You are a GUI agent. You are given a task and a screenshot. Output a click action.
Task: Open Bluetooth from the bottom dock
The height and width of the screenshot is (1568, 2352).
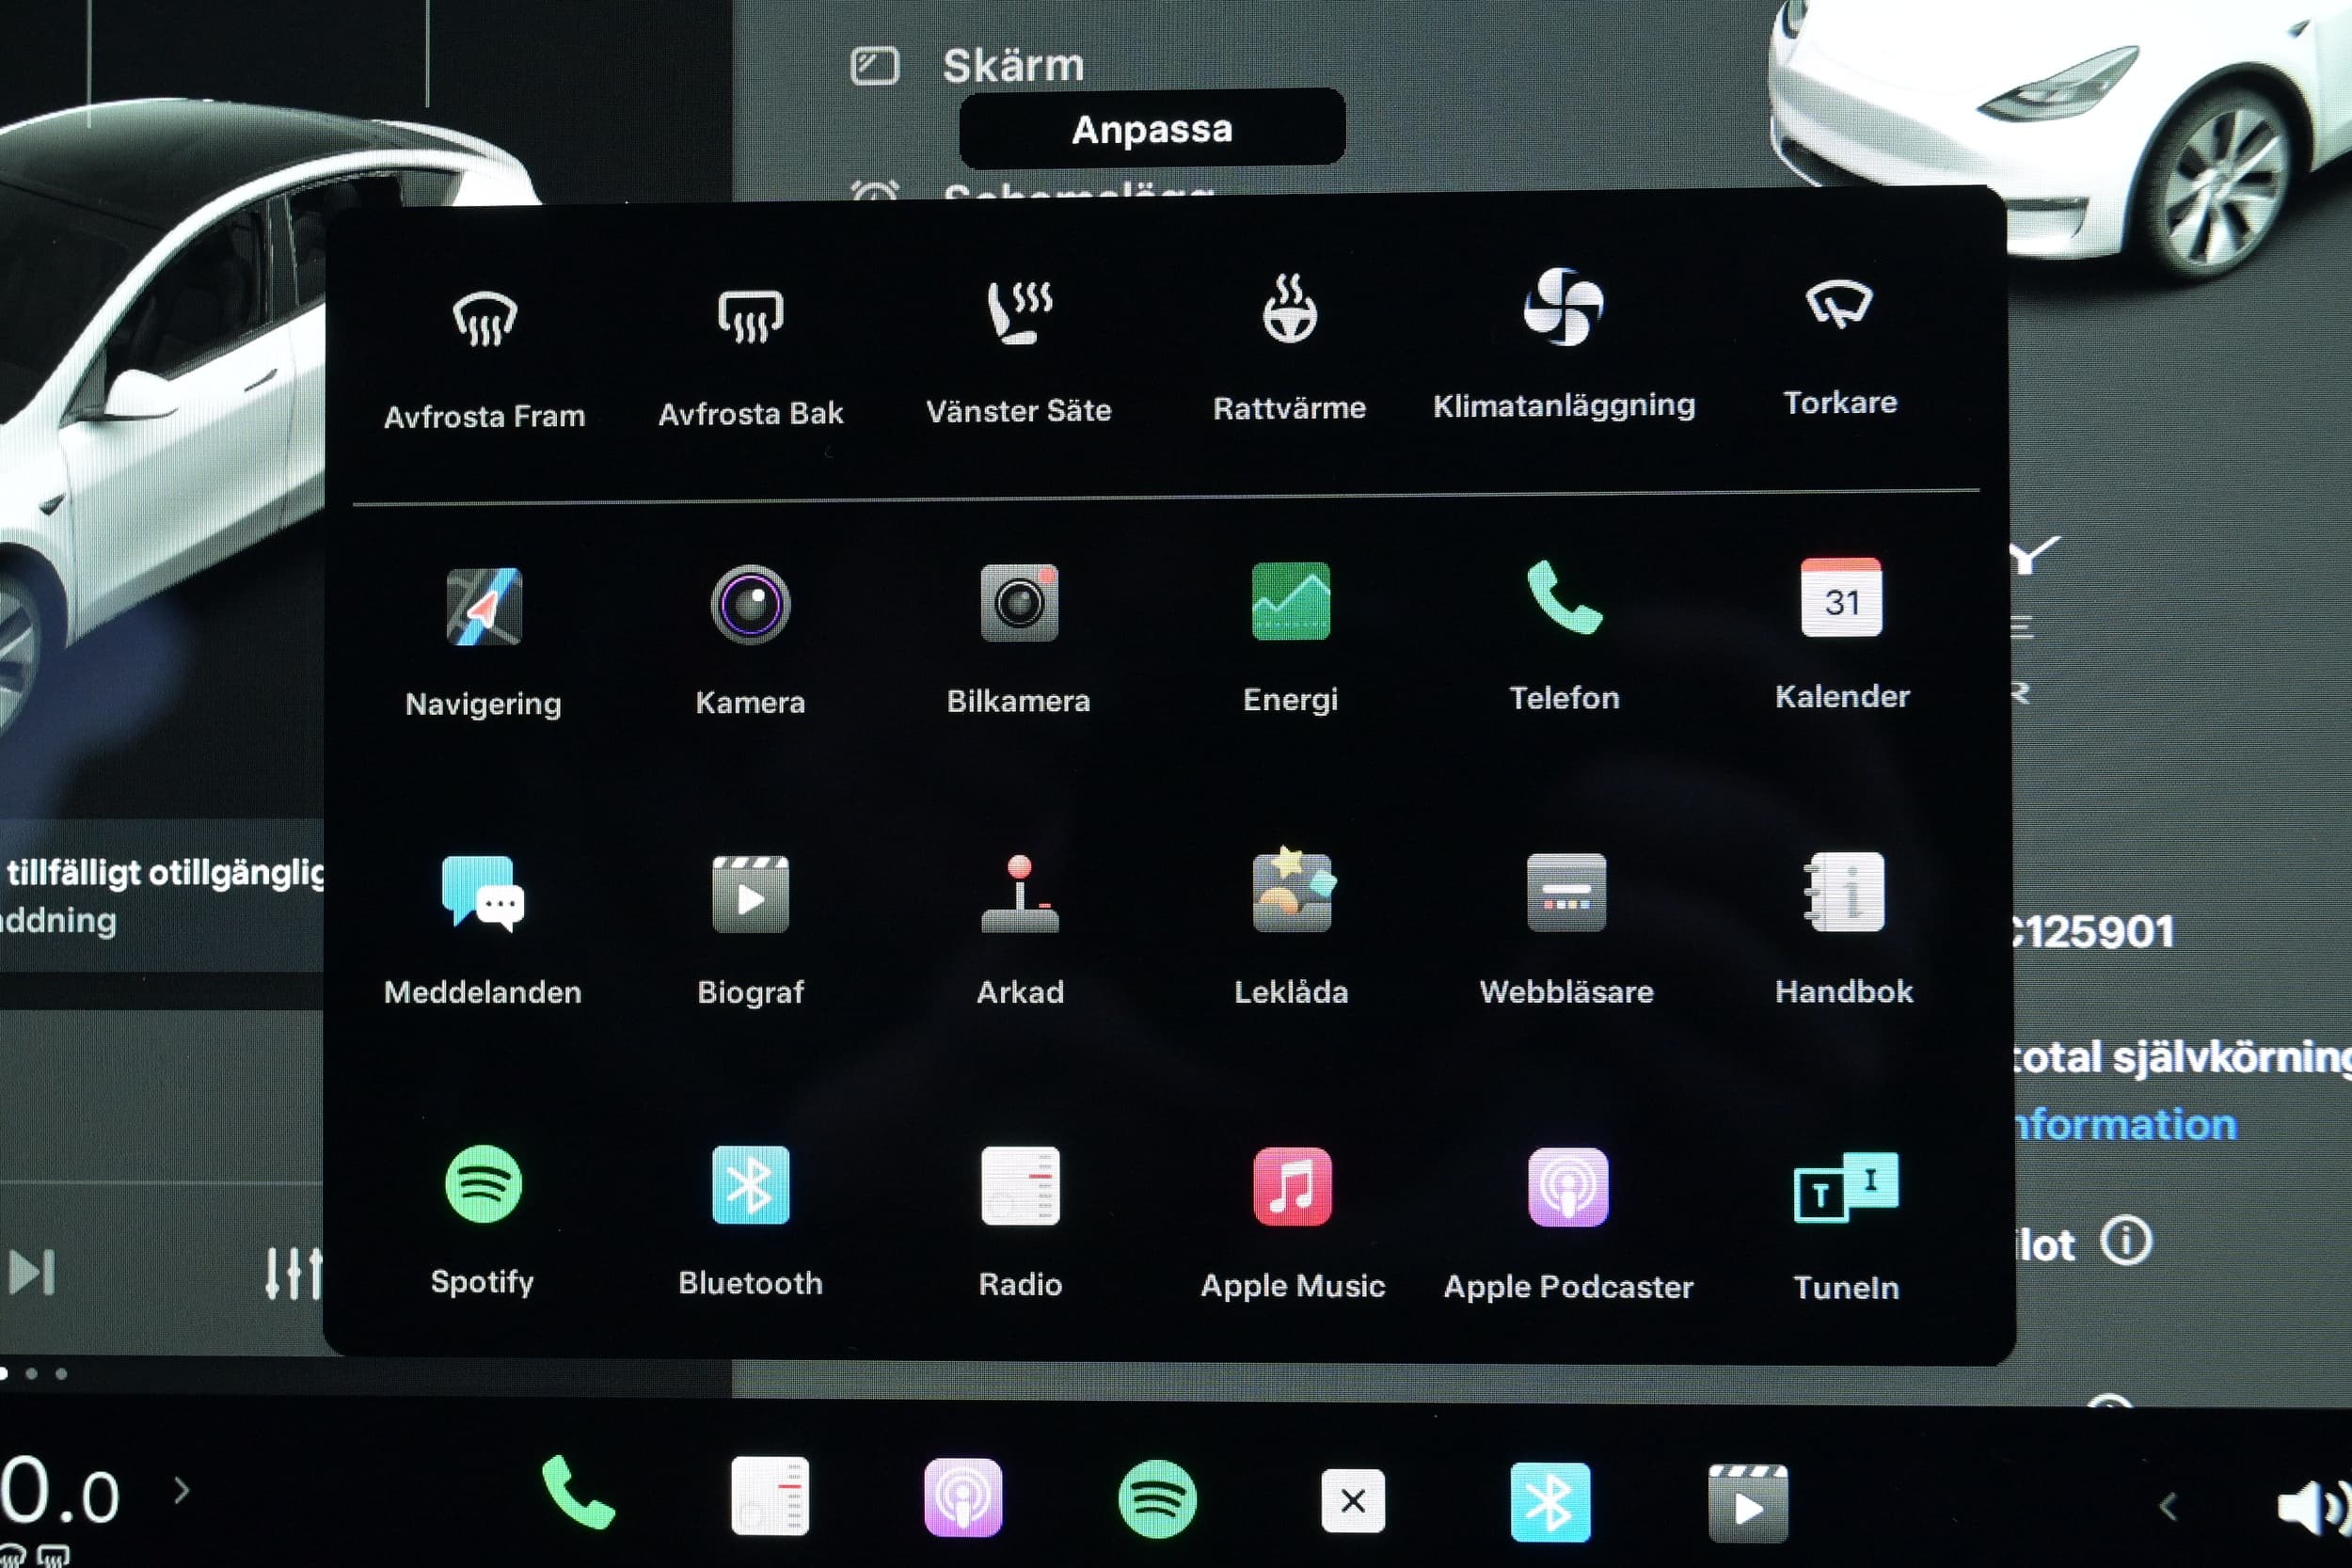coord(1550,1502)
